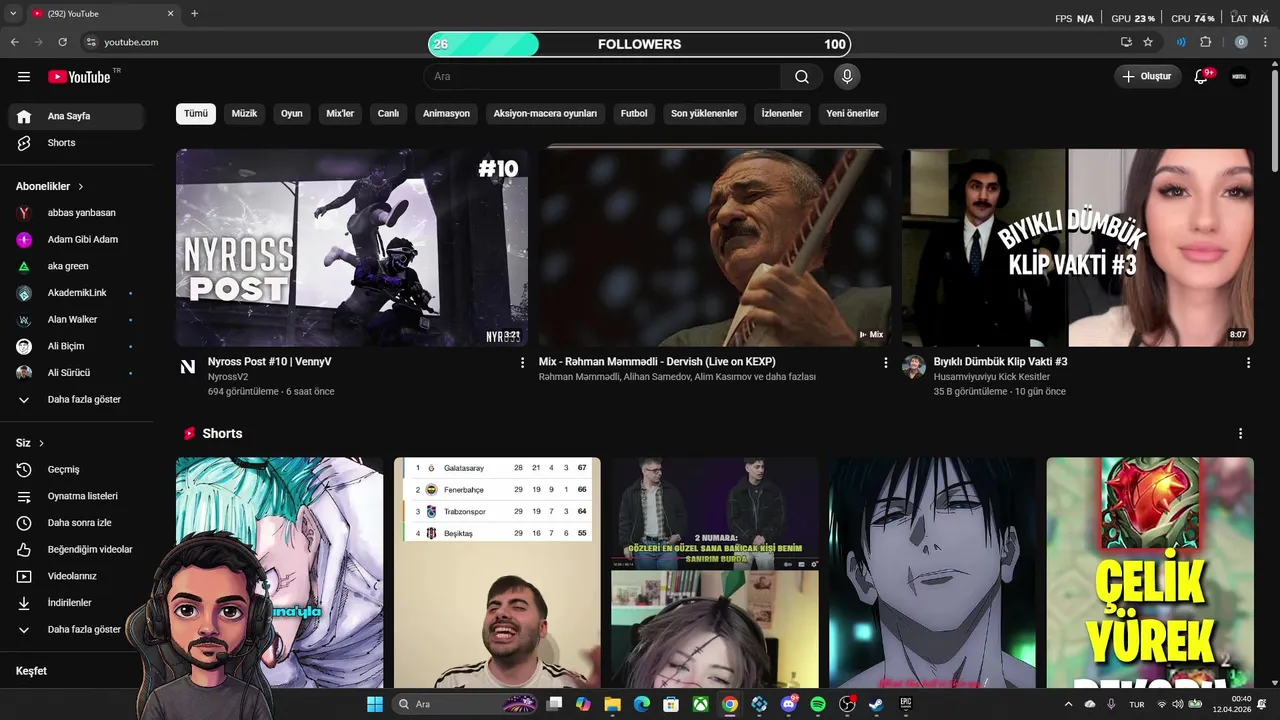The height and width of the screenshot is (720, 1280).
Task: Bookmark this page with star icon
Action: (x=1148, y=42)
